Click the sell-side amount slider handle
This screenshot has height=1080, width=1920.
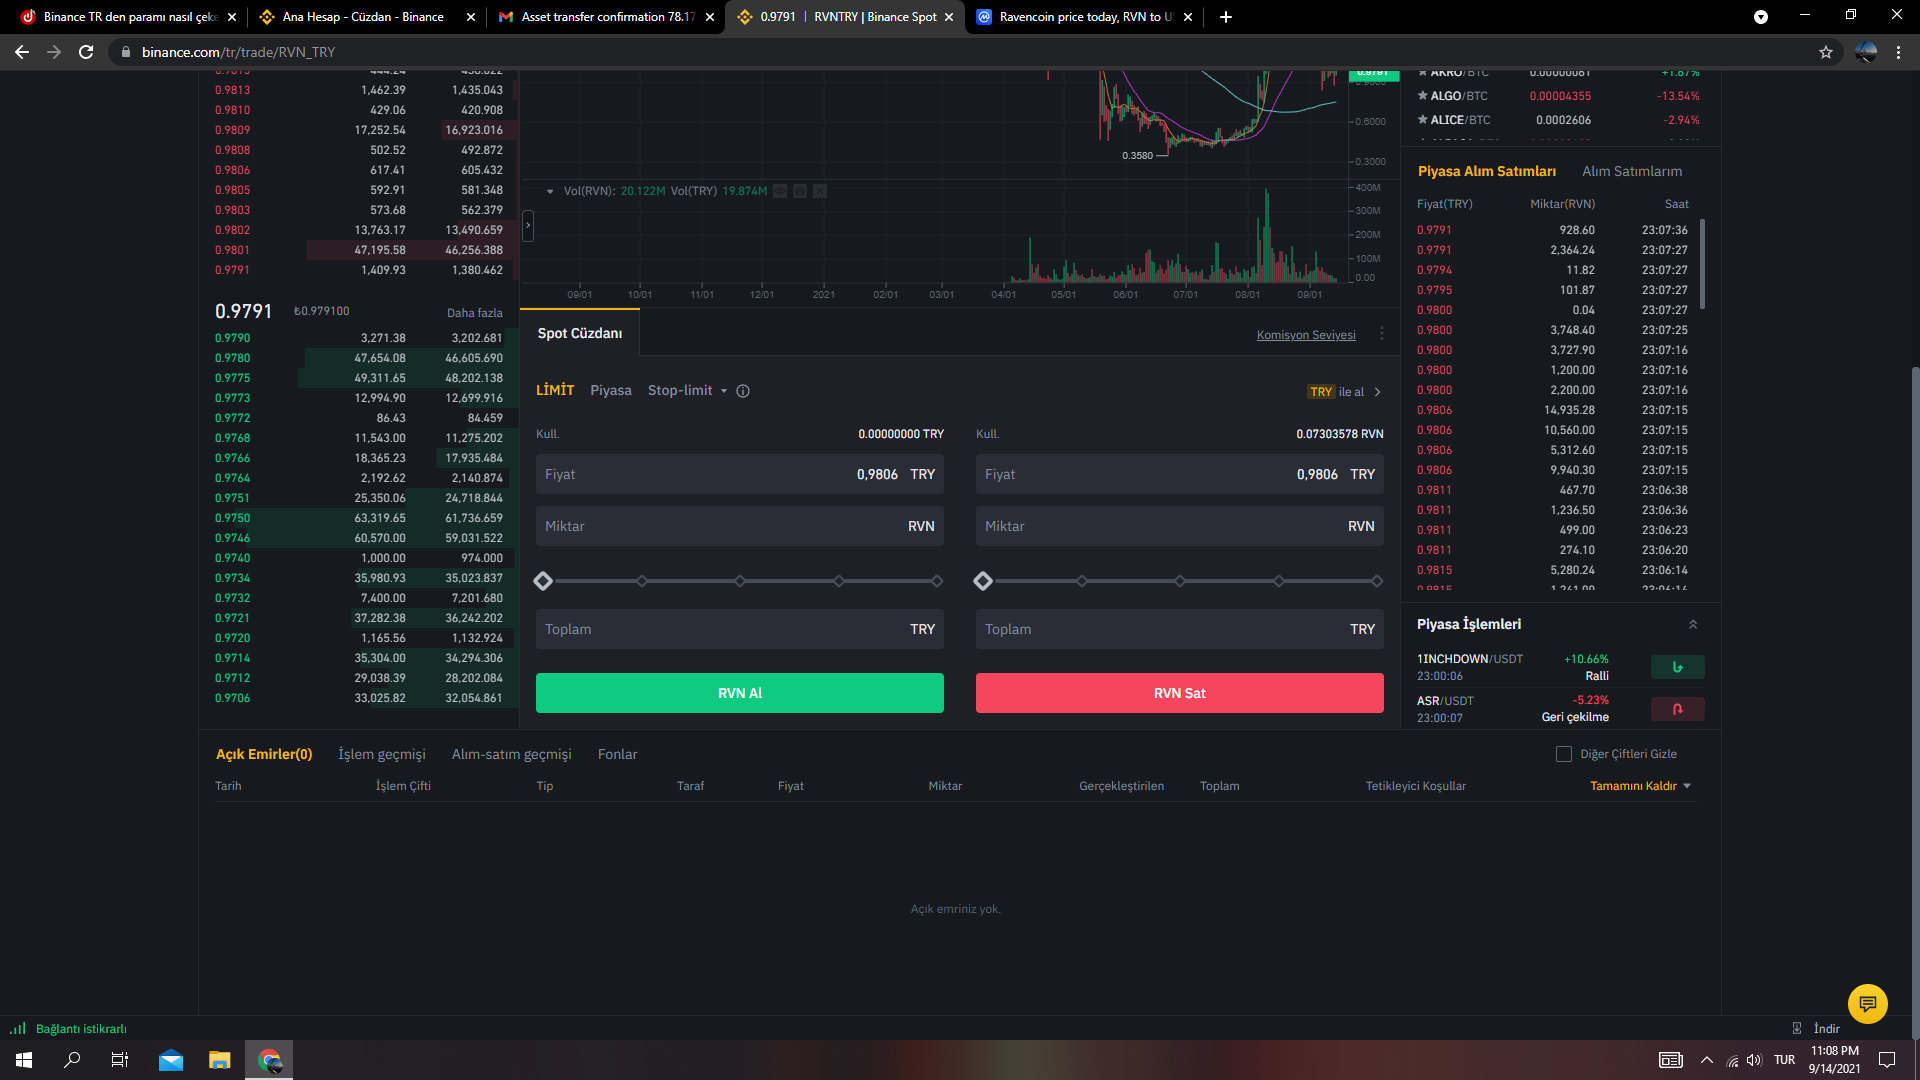pos(983,581)
